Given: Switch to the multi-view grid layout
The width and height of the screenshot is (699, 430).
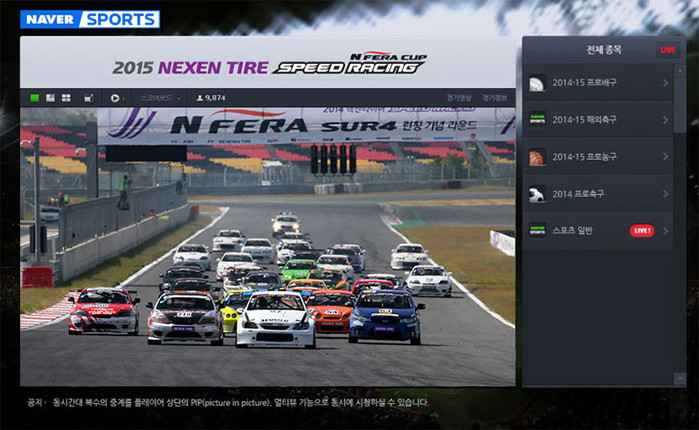Looking at the screenshot, I should [66, 98].
